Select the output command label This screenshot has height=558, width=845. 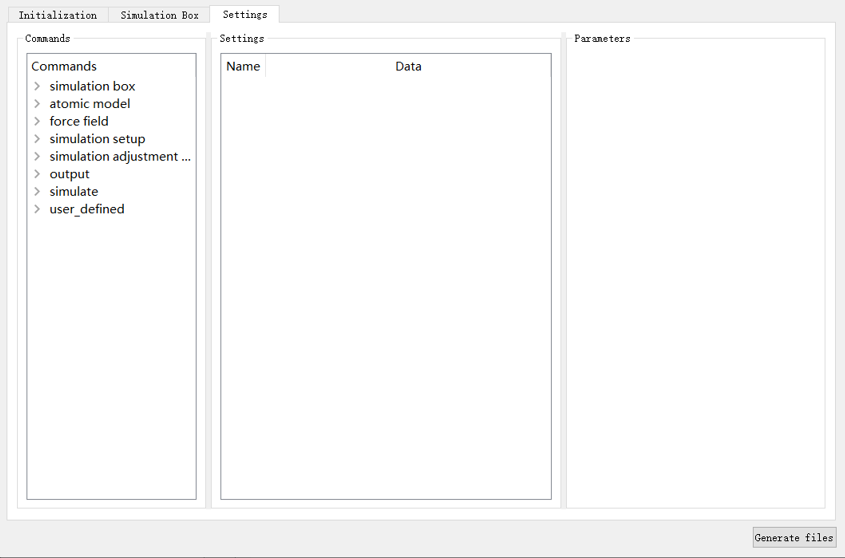69,174
